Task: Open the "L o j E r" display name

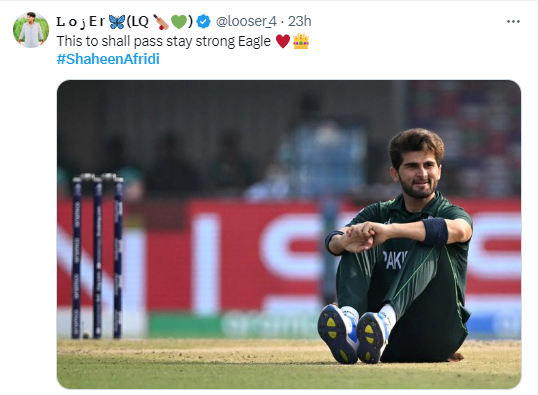Action: click(x=81, y=22)
